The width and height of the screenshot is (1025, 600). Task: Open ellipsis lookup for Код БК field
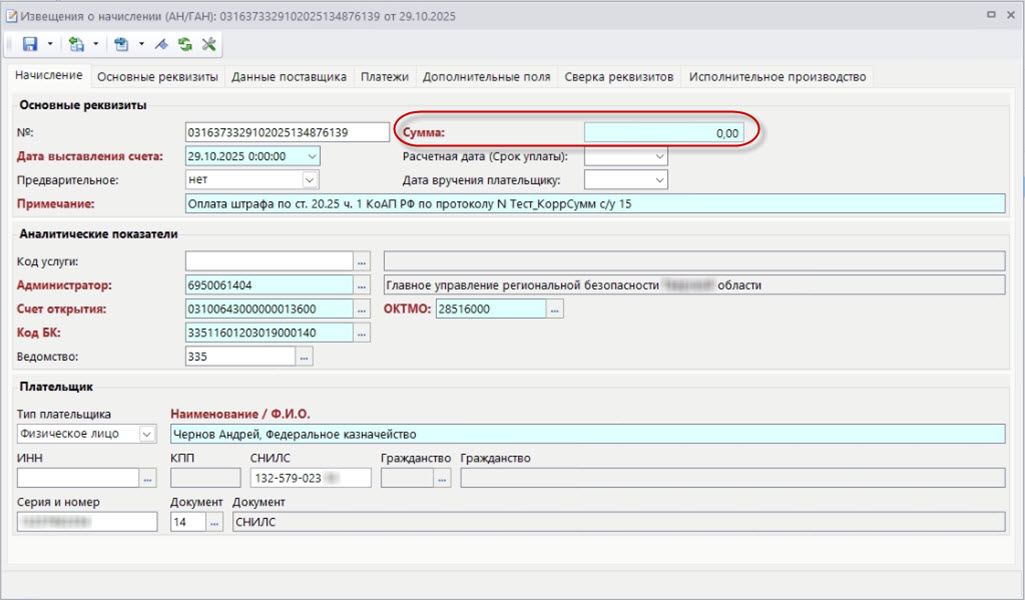pos(363,333)
